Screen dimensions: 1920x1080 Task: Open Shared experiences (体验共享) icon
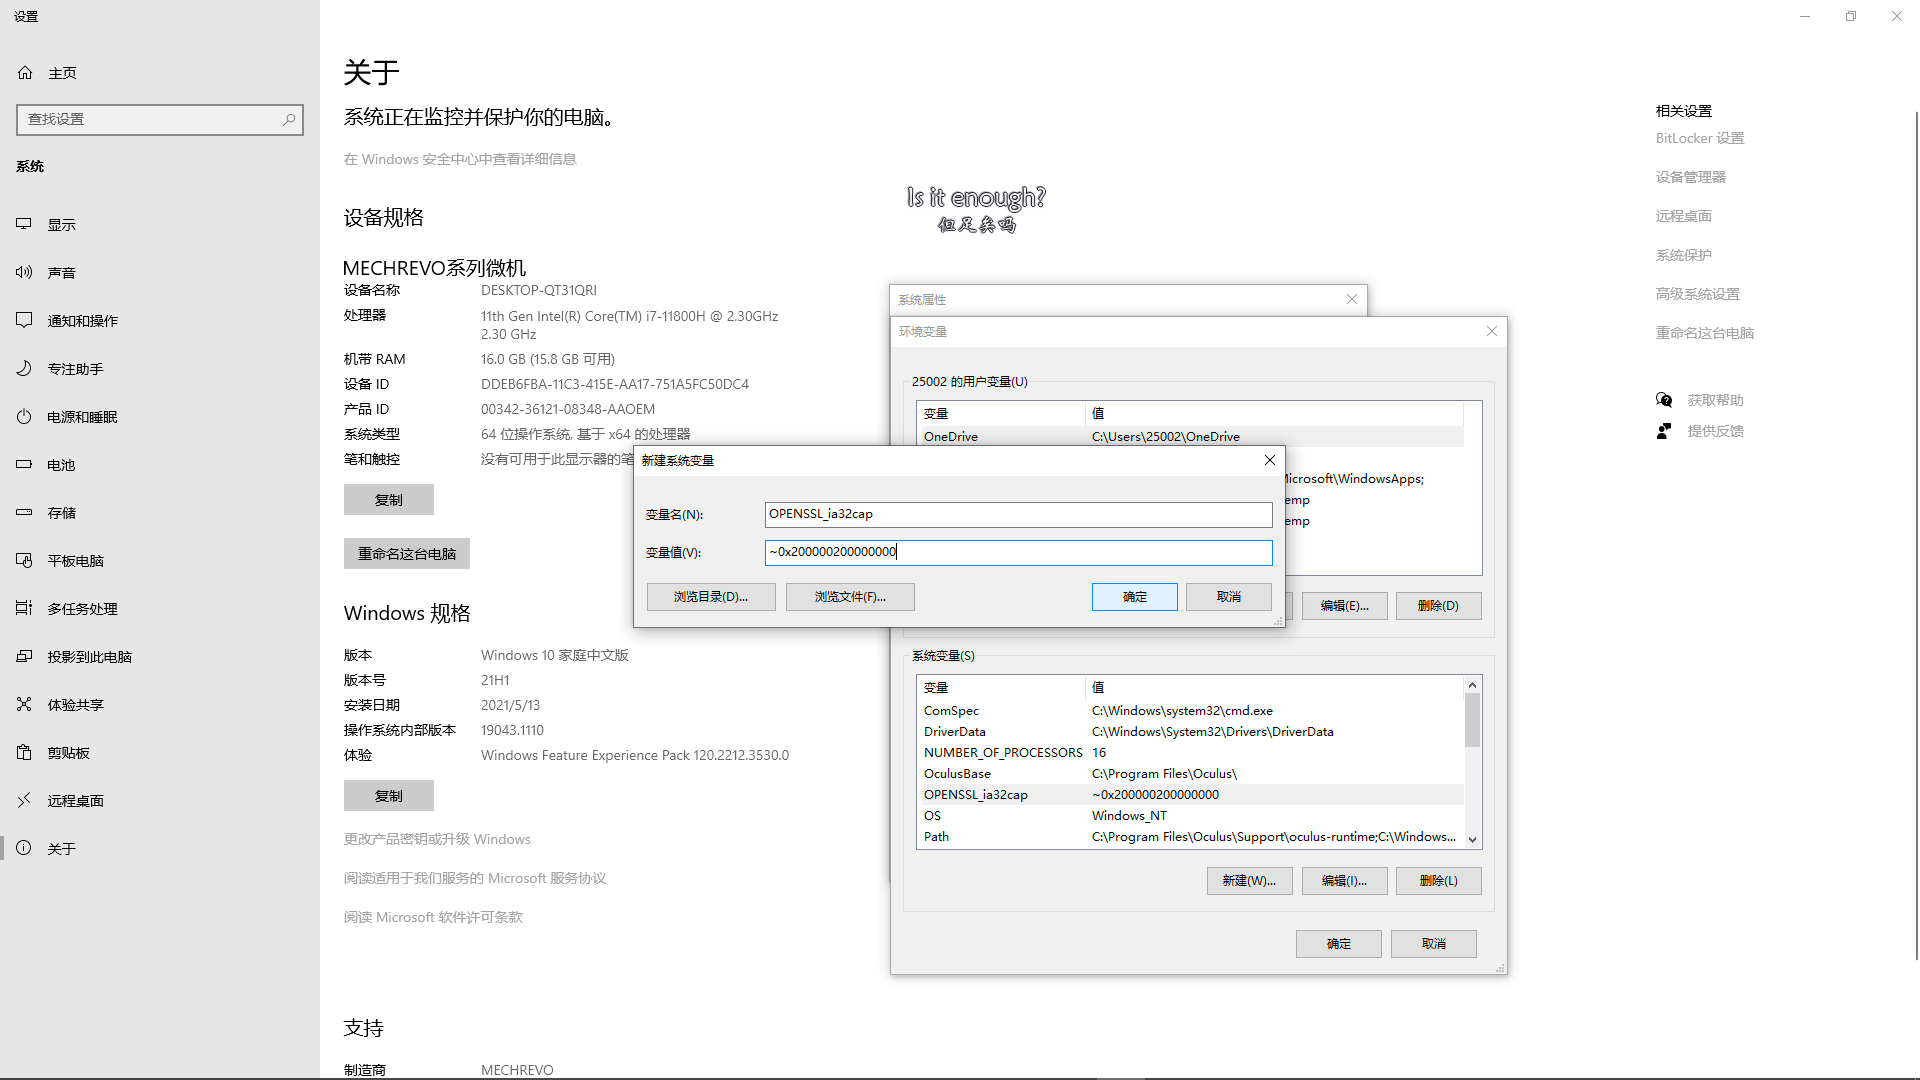pyautogui.click(x=24, y=704)
